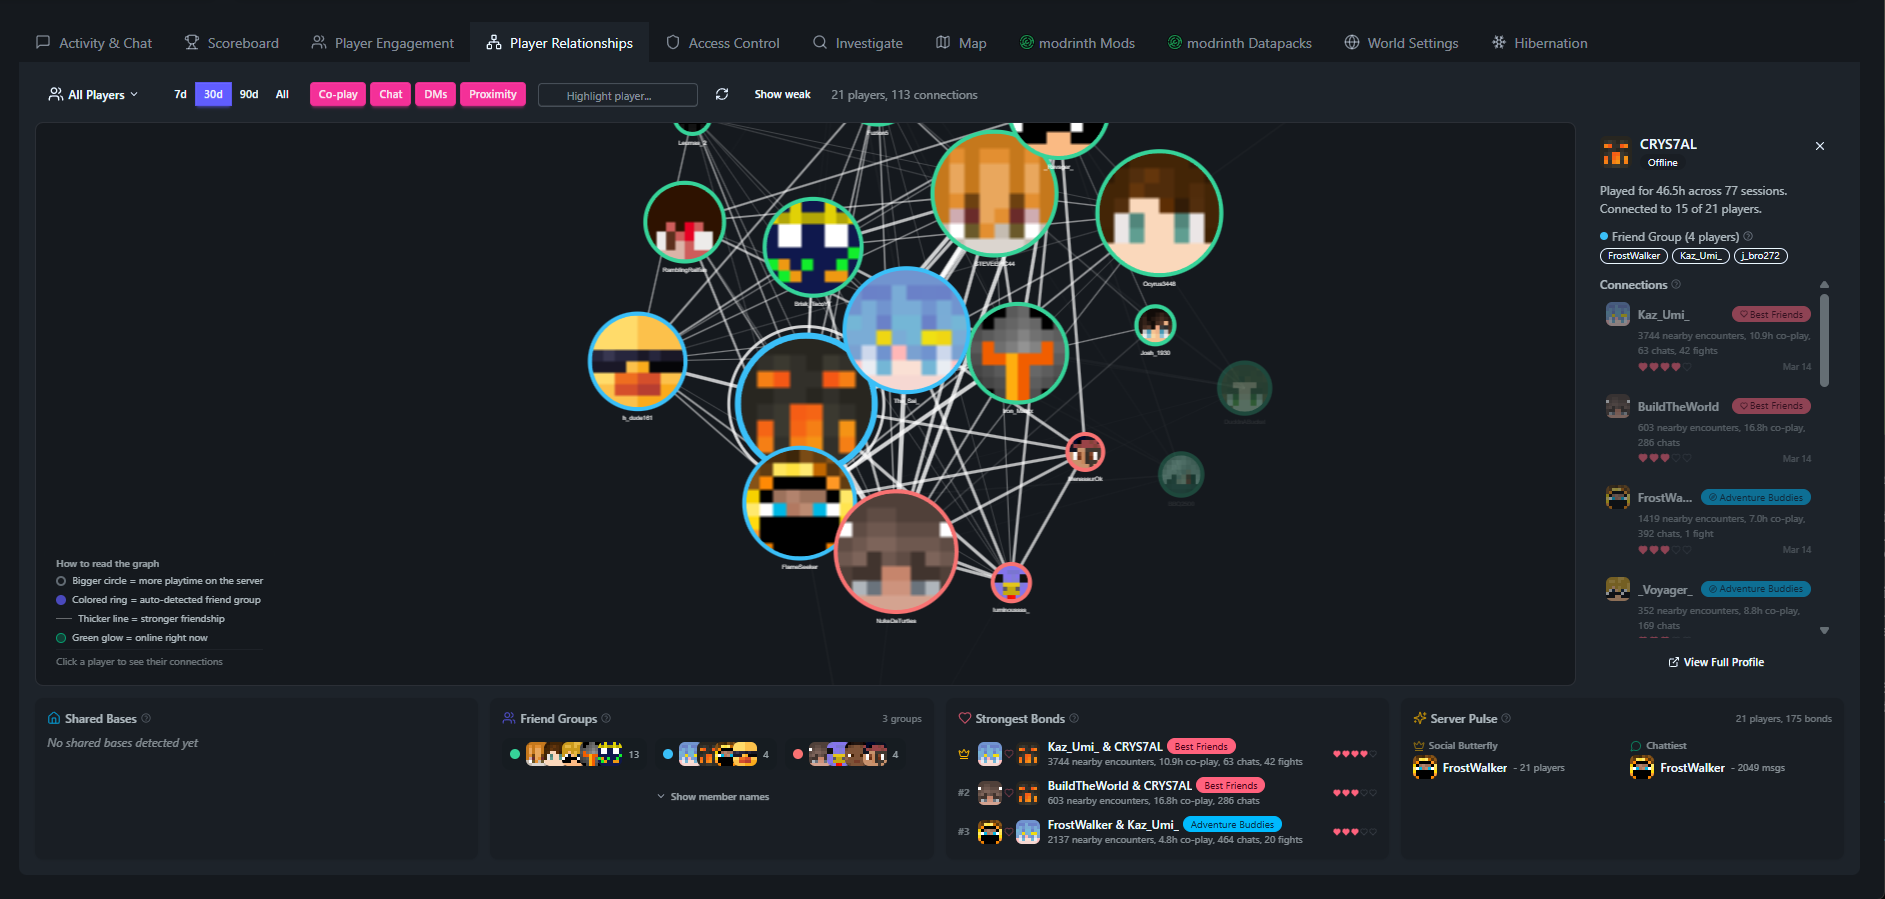Toggle the DMs connection filter

point(436,94)
